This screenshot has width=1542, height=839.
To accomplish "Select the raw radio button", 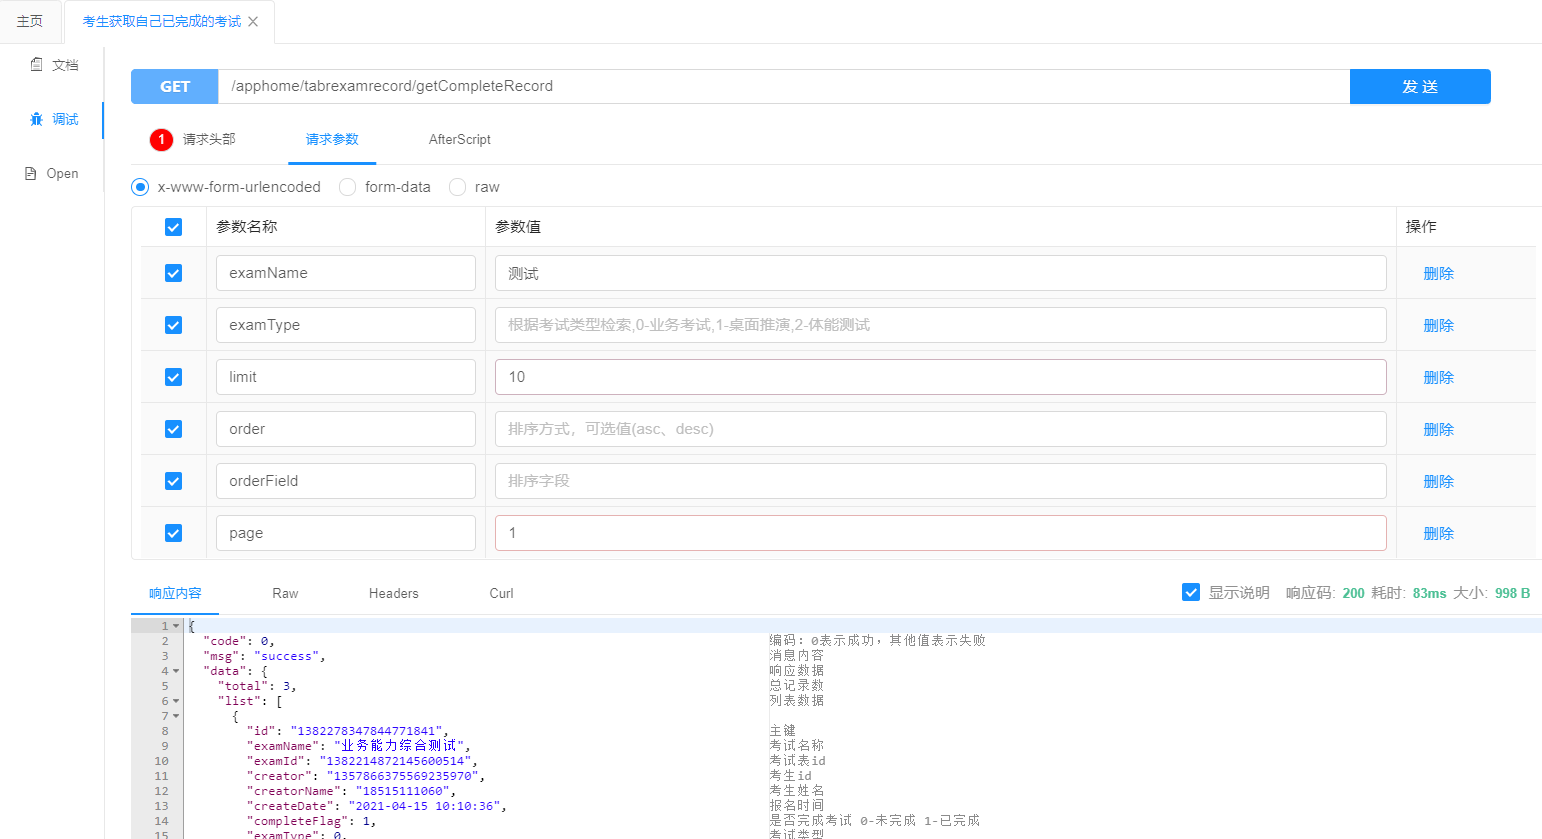I will point(457,187).
